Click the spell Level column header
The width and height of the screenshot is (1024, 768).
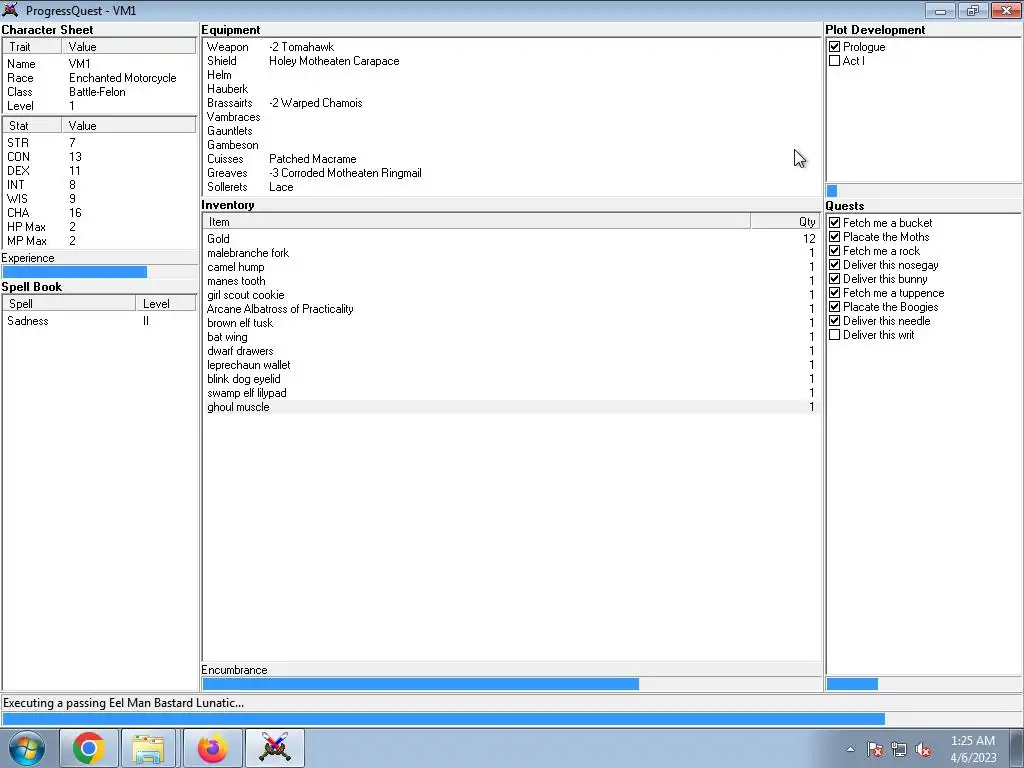pyautogui.click(x=166, y=304)
